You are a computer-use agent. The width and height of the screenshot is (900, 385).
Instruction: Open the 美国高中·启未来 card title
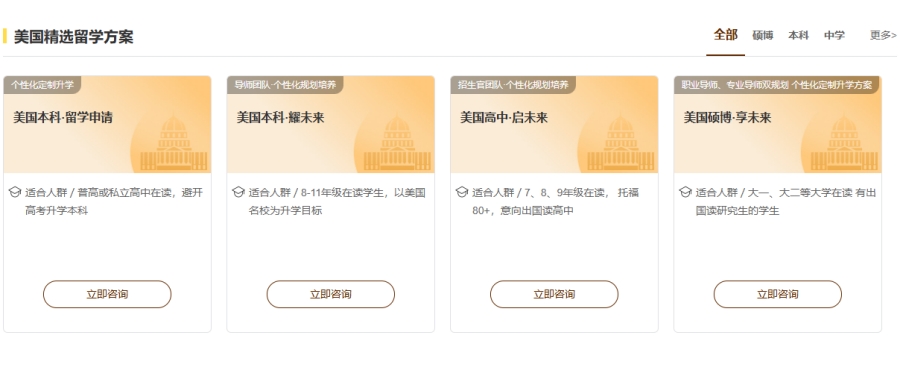504,118
